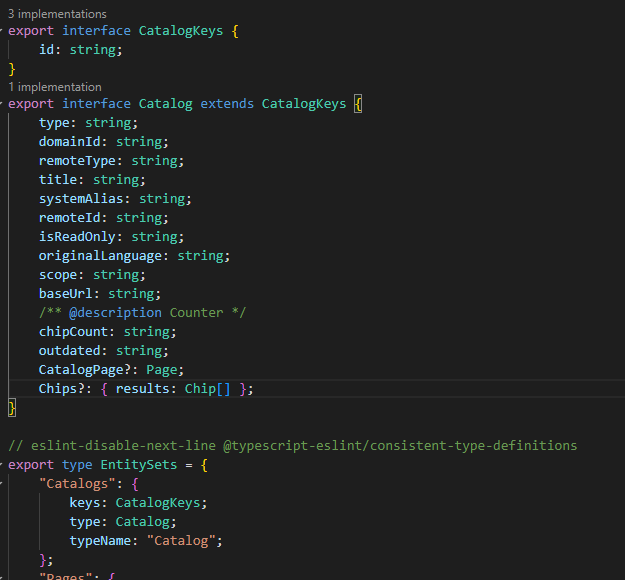Click the originalLanguage property
The height and width of the screenshot is (580, 625).
point(100,256)
